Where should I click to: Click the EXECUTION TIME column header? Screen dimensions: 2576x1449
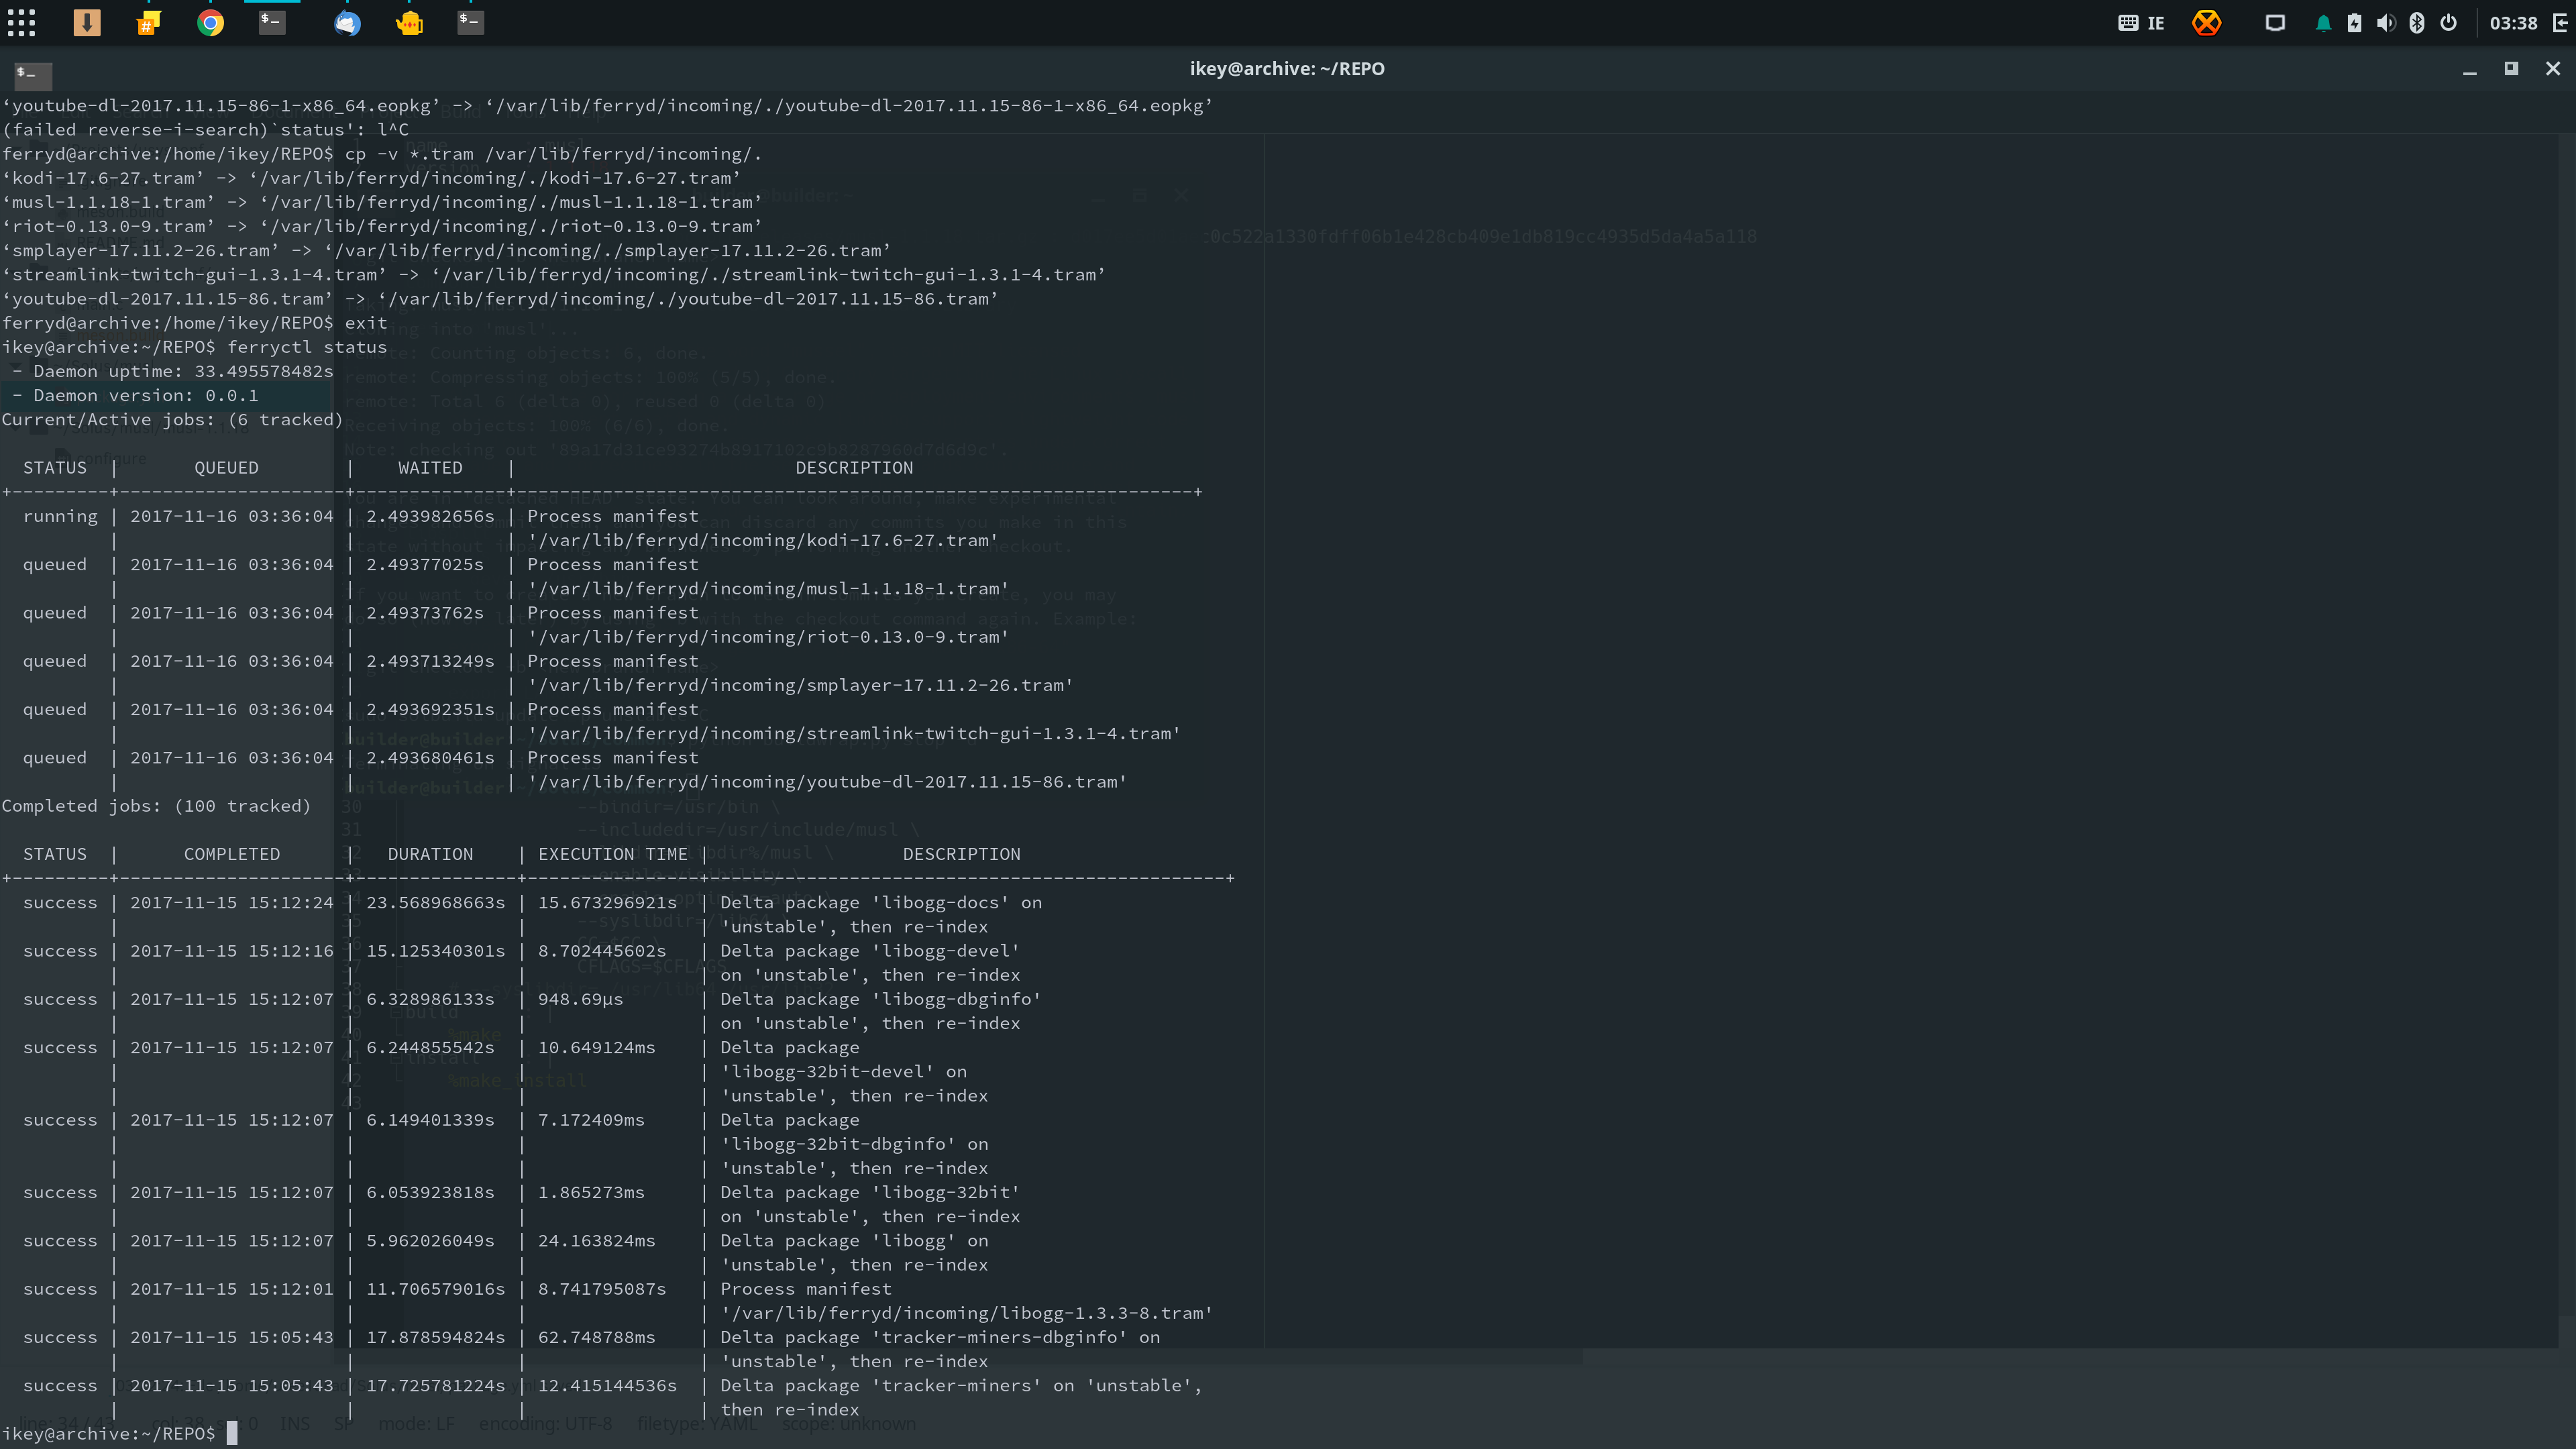coord(613,854)
